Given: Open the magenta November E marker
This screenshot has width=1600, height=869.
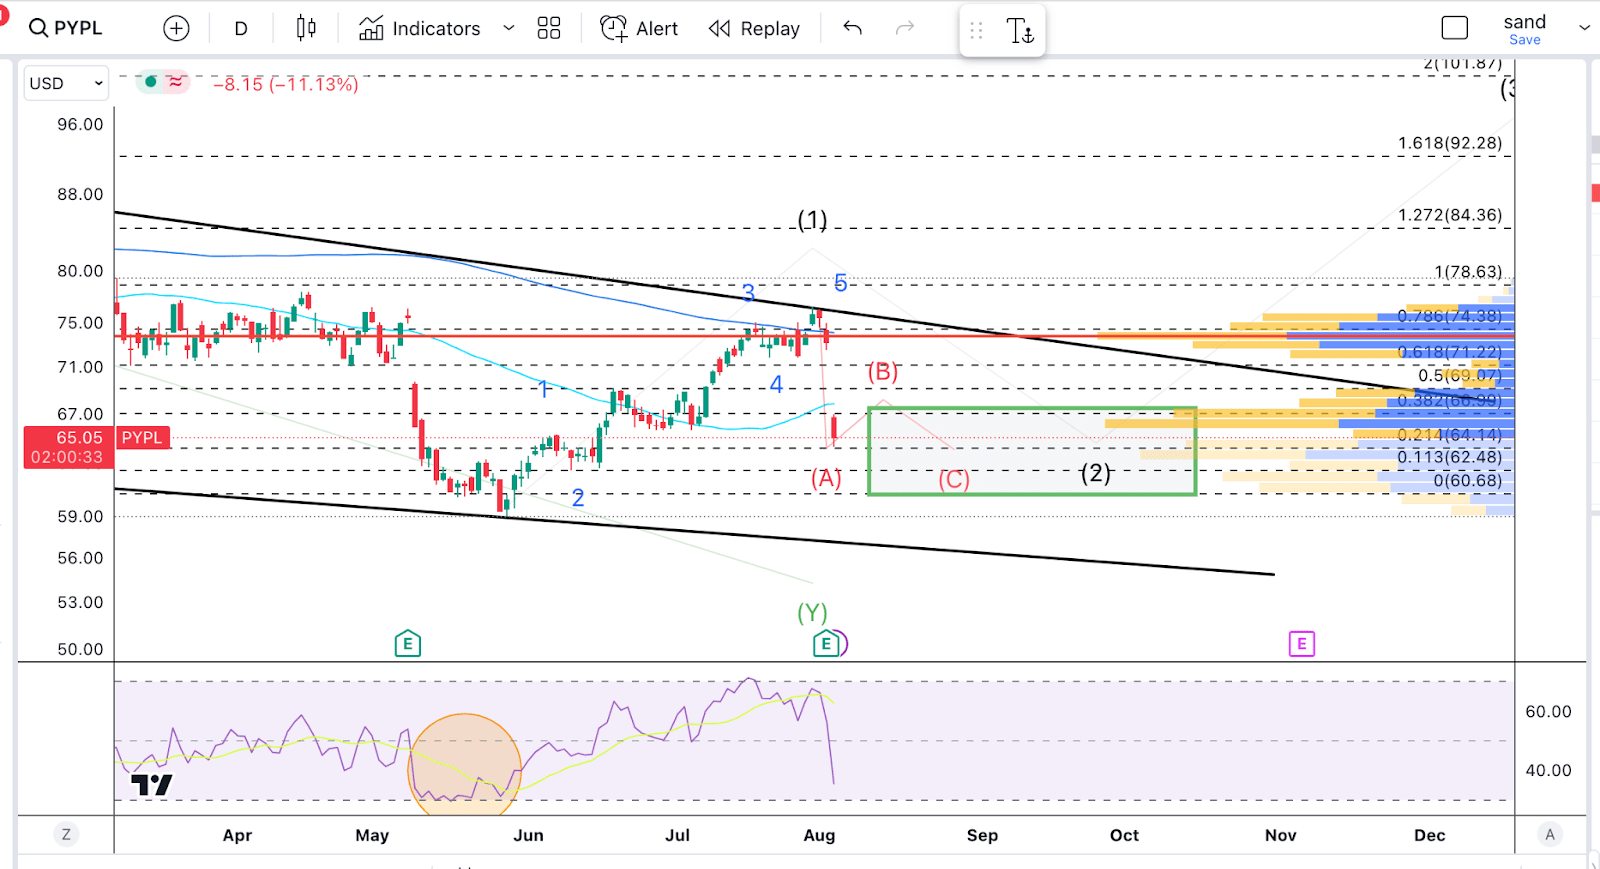Looking at the screenshot, I should point(1301,644).
